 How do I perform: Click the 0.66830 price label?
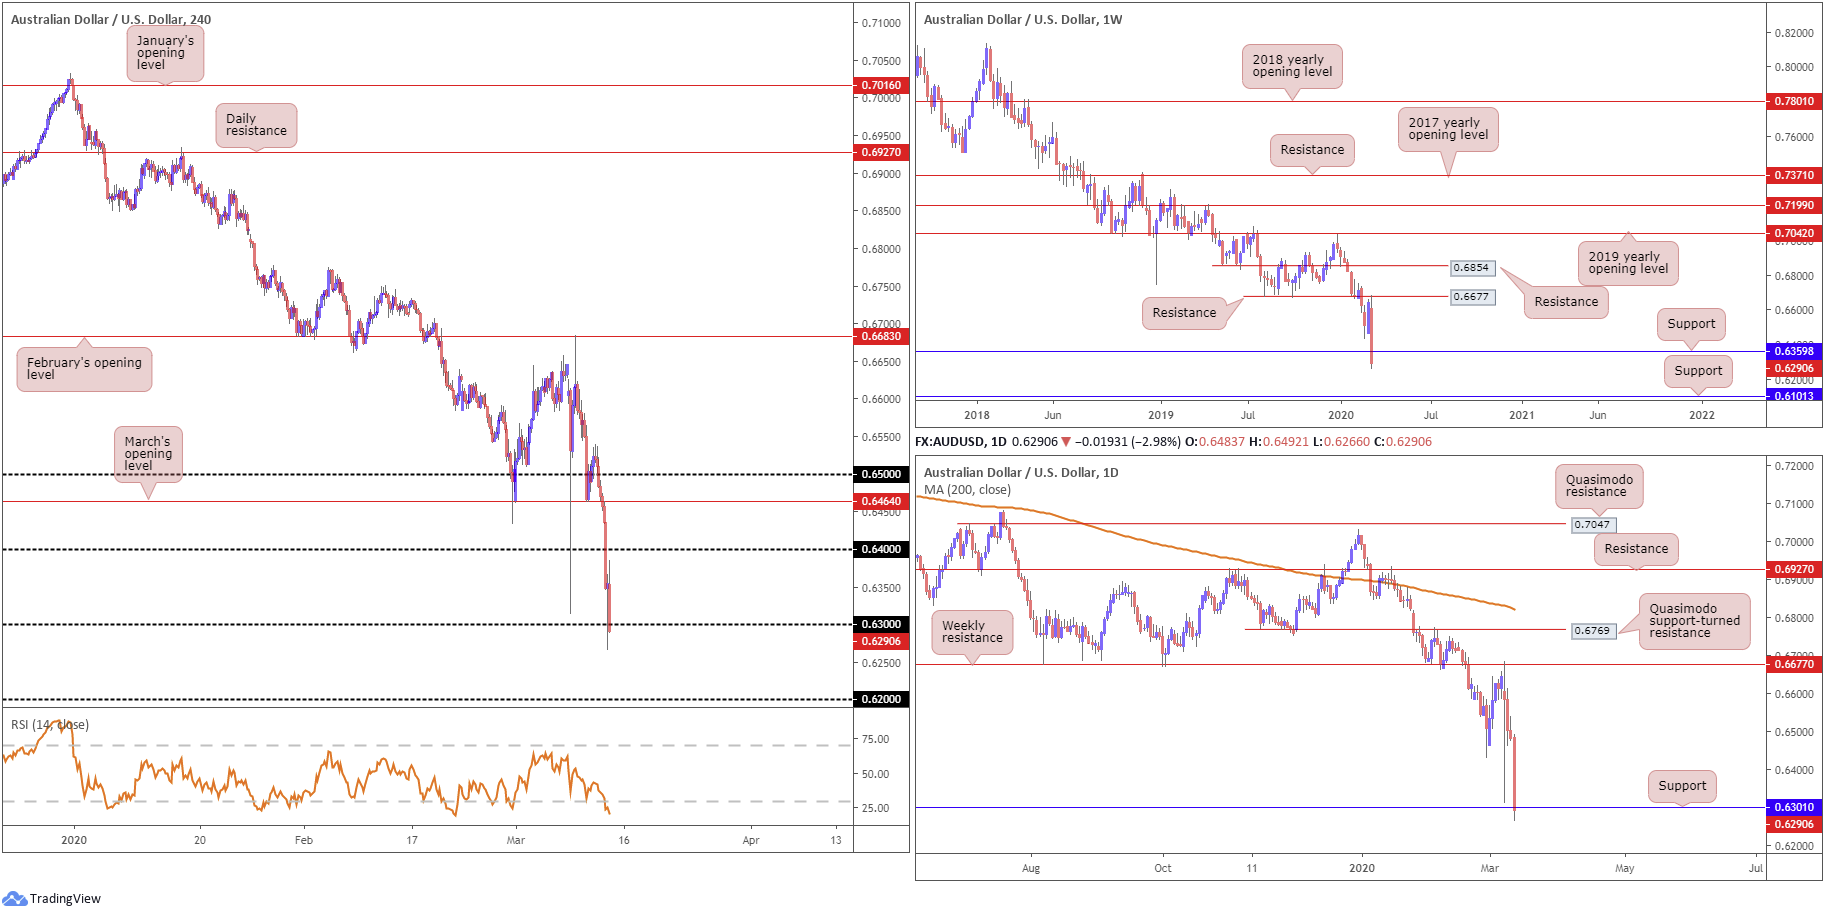point(882,336)
